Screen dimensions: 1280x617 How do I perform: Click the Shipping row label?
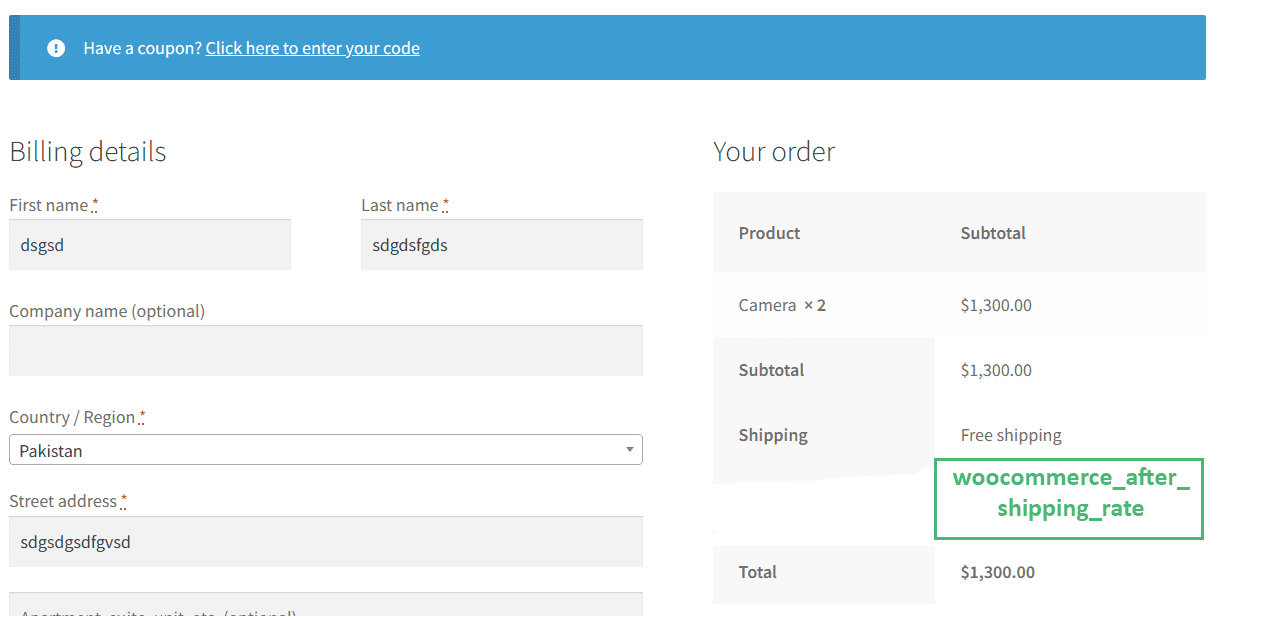click(x=773, y=435)
